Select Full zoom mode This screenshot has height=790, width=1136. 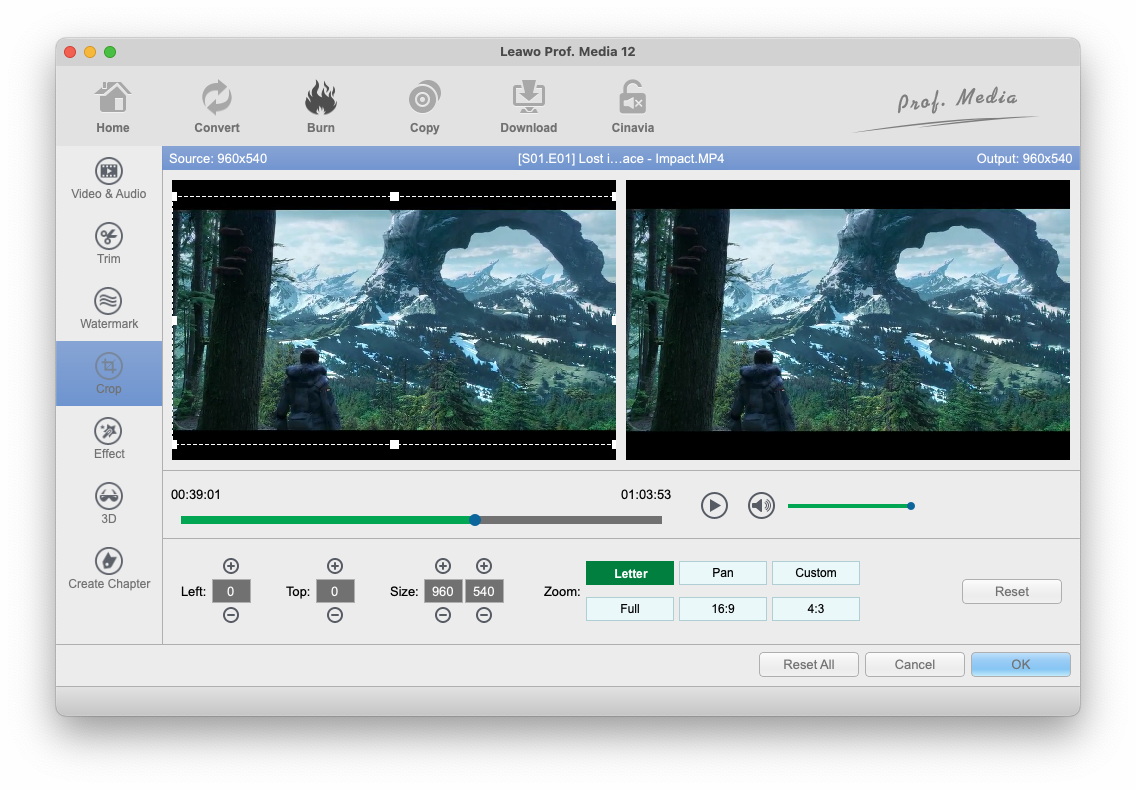point(630,609)
